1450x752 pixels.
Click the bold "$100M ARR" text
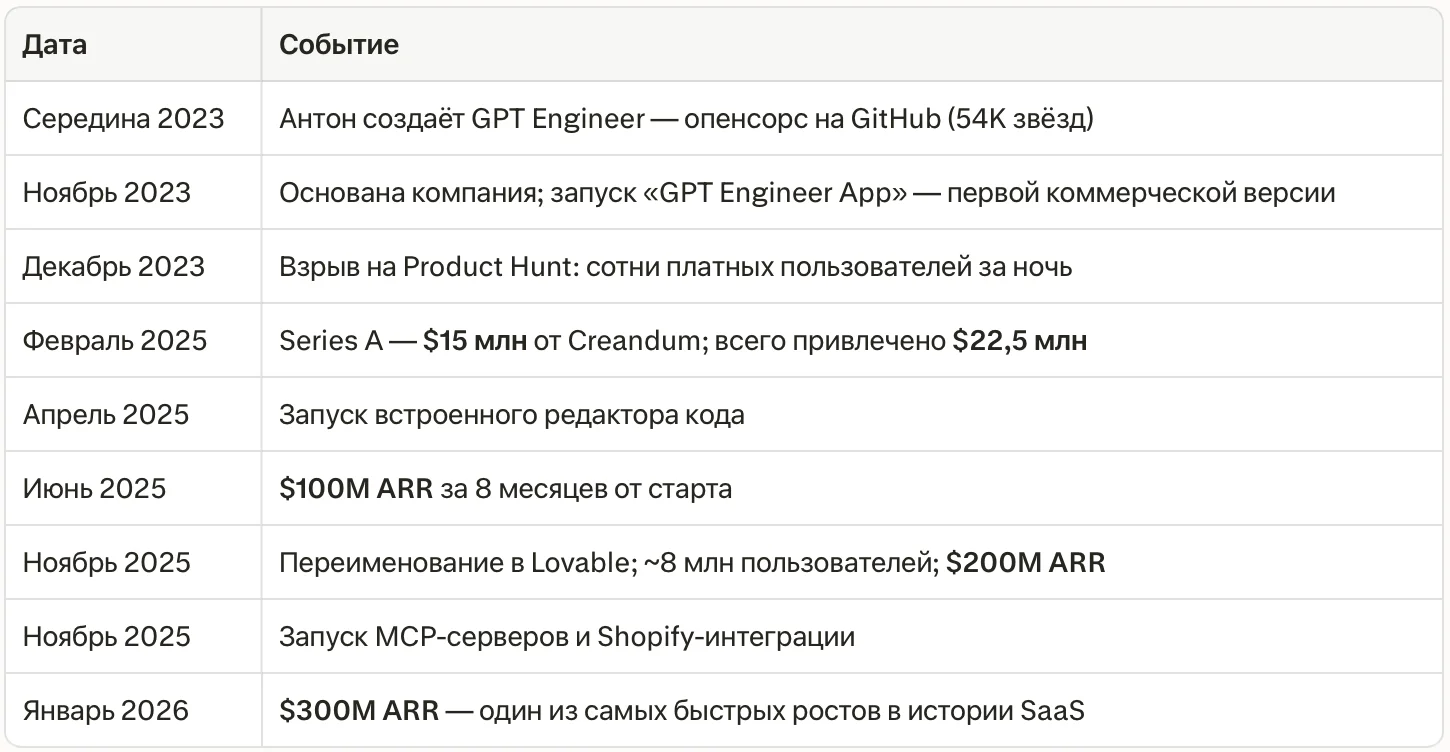[356, 489]
